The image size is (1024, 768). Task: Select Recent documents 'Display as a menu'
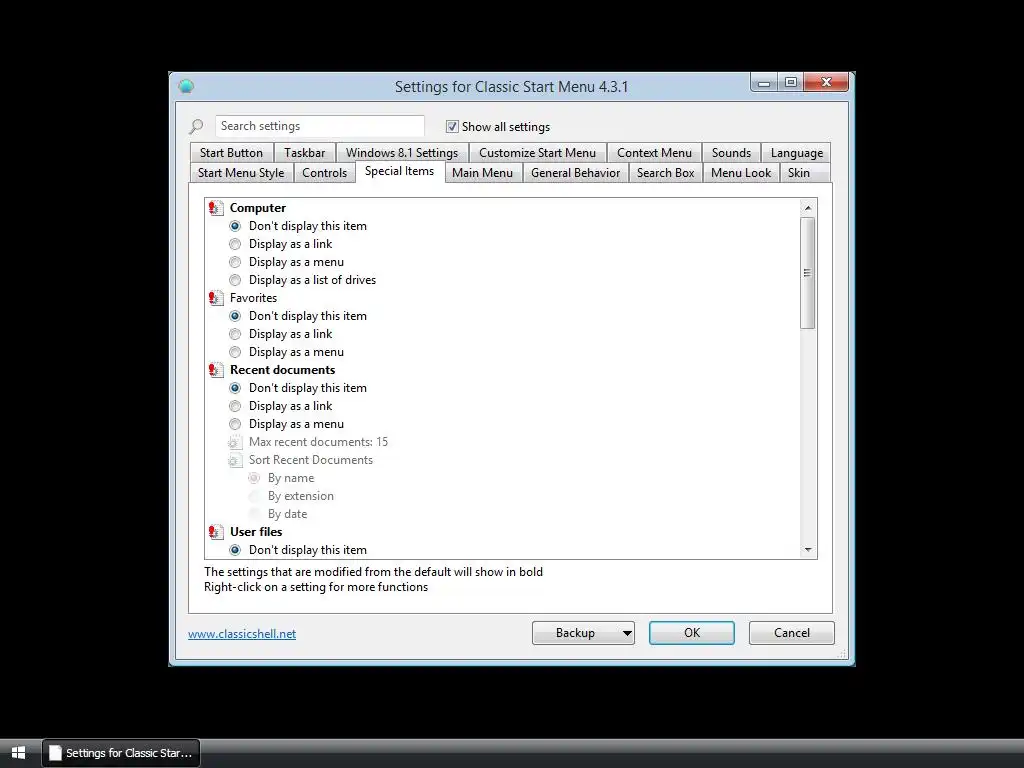[x=235, y=424]
